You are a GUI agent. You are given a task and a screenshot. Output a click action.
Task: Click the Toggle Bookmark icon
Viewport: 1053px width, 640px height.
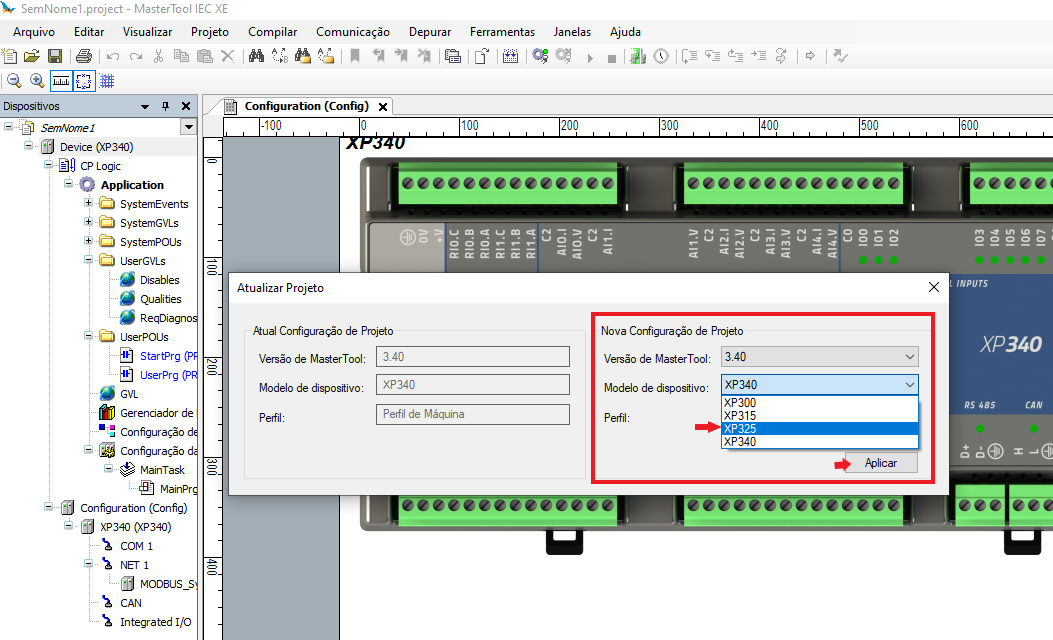point(355,56)
